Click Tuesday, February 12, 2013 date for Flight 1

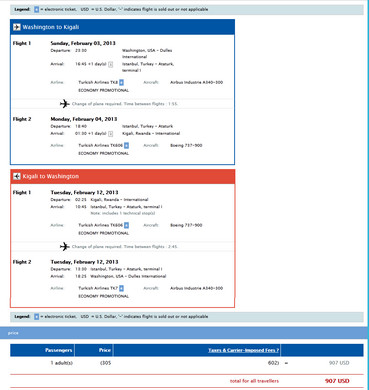[84, 193]
